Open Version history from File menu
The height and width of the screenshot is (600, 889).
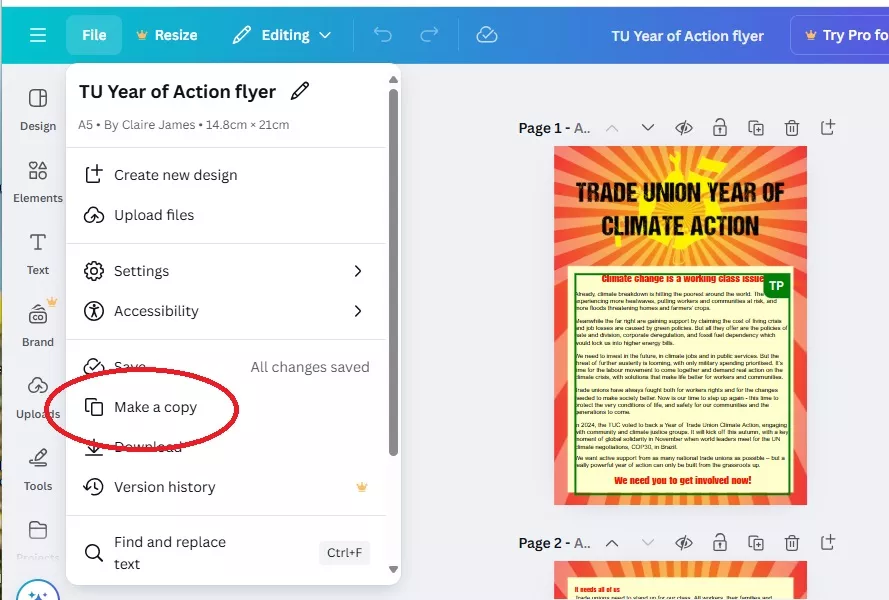pos(164,487)
